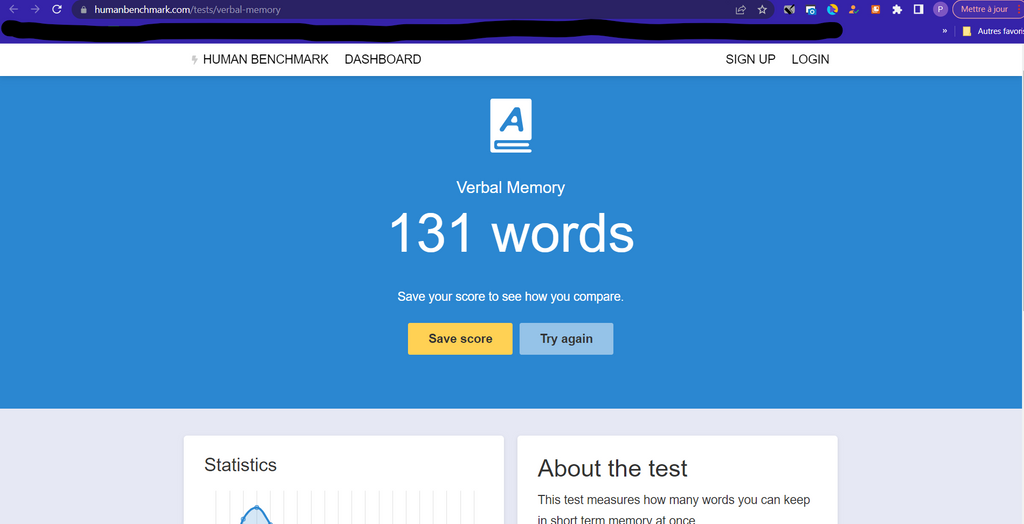Click the Save your score to compare text
The width and height of the screenshot is (1024, 524).
click(511, 297)
